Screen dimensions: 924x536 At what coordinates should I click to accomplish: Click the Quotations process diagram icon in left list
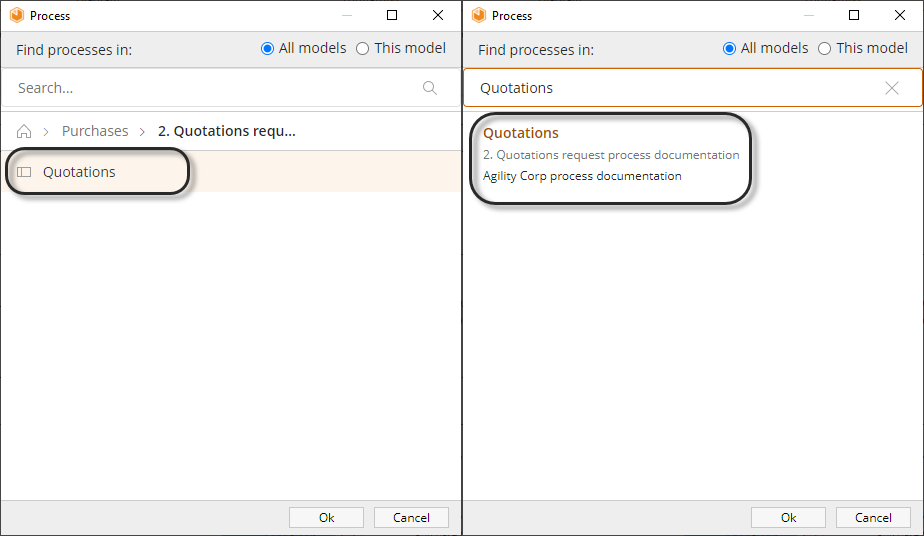pyautogui.click(x=24, y=172)
